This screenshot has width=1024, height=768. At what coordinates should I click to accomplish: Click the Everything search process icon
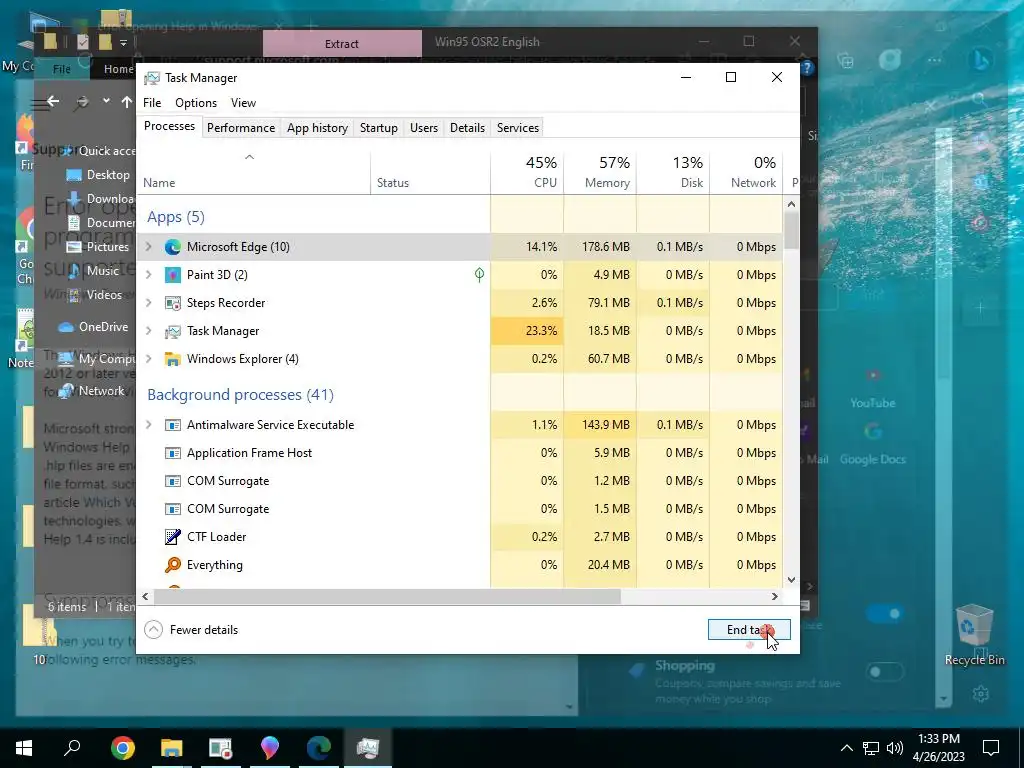(x=172, y=565)
